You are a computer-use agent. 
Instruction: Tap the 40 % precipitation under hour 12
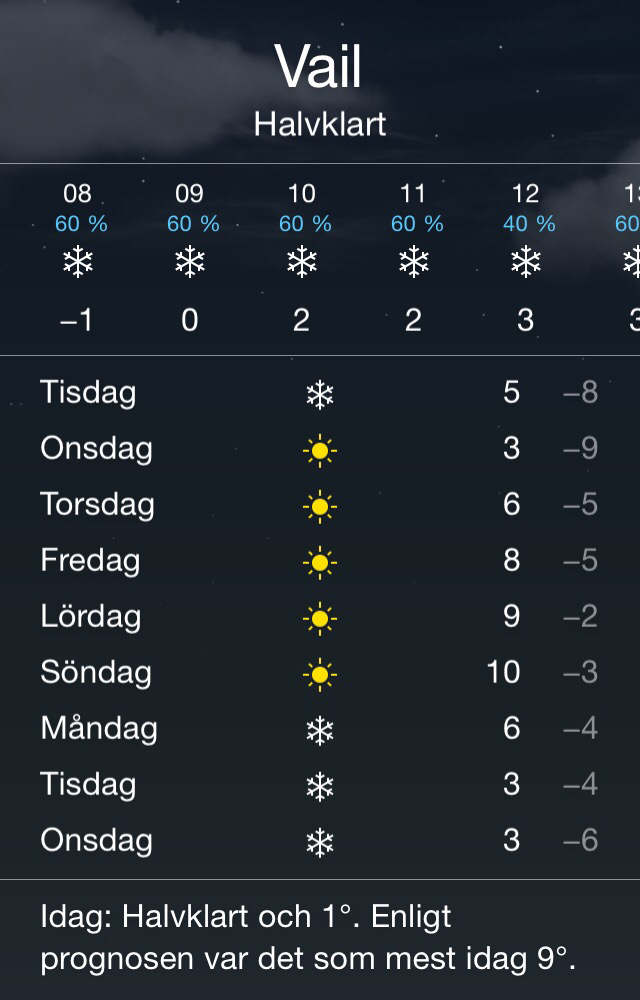point(529,224)
